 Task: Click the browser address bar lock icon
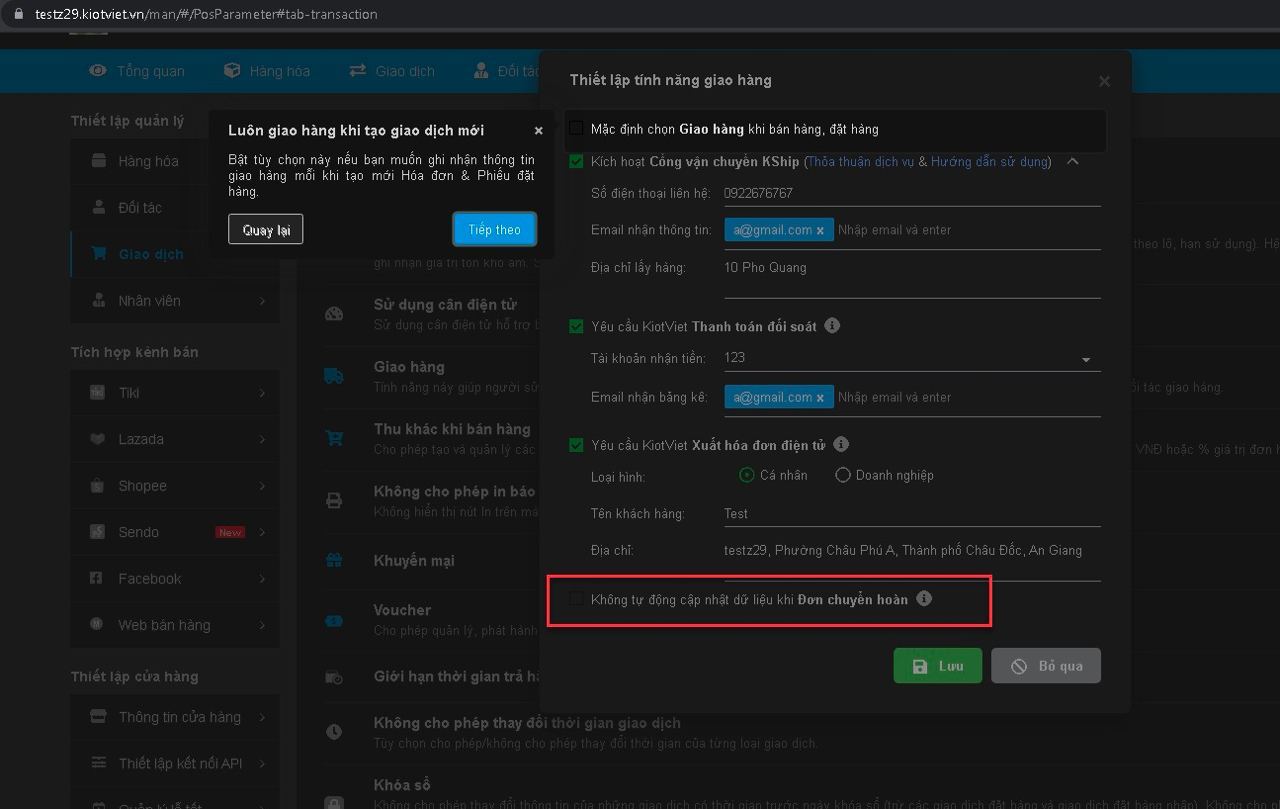click(x=16, y=14)
